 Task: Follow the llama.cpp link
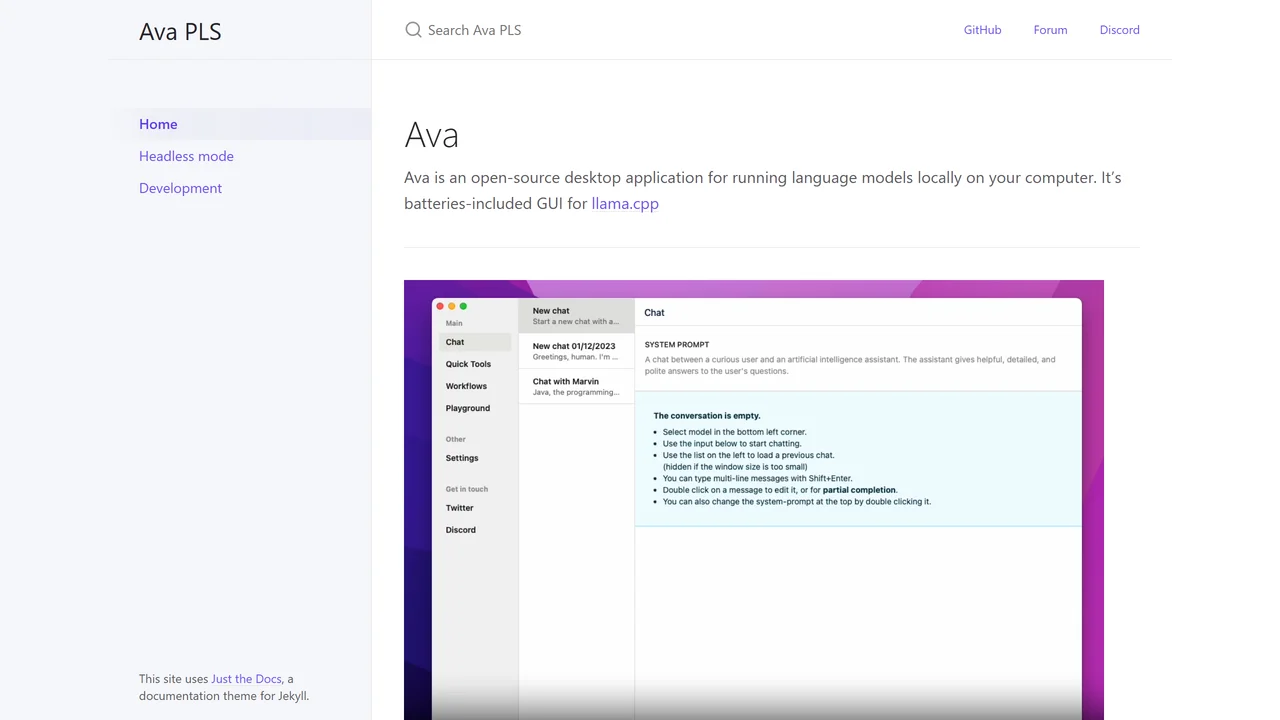click(x=625, y=203)
